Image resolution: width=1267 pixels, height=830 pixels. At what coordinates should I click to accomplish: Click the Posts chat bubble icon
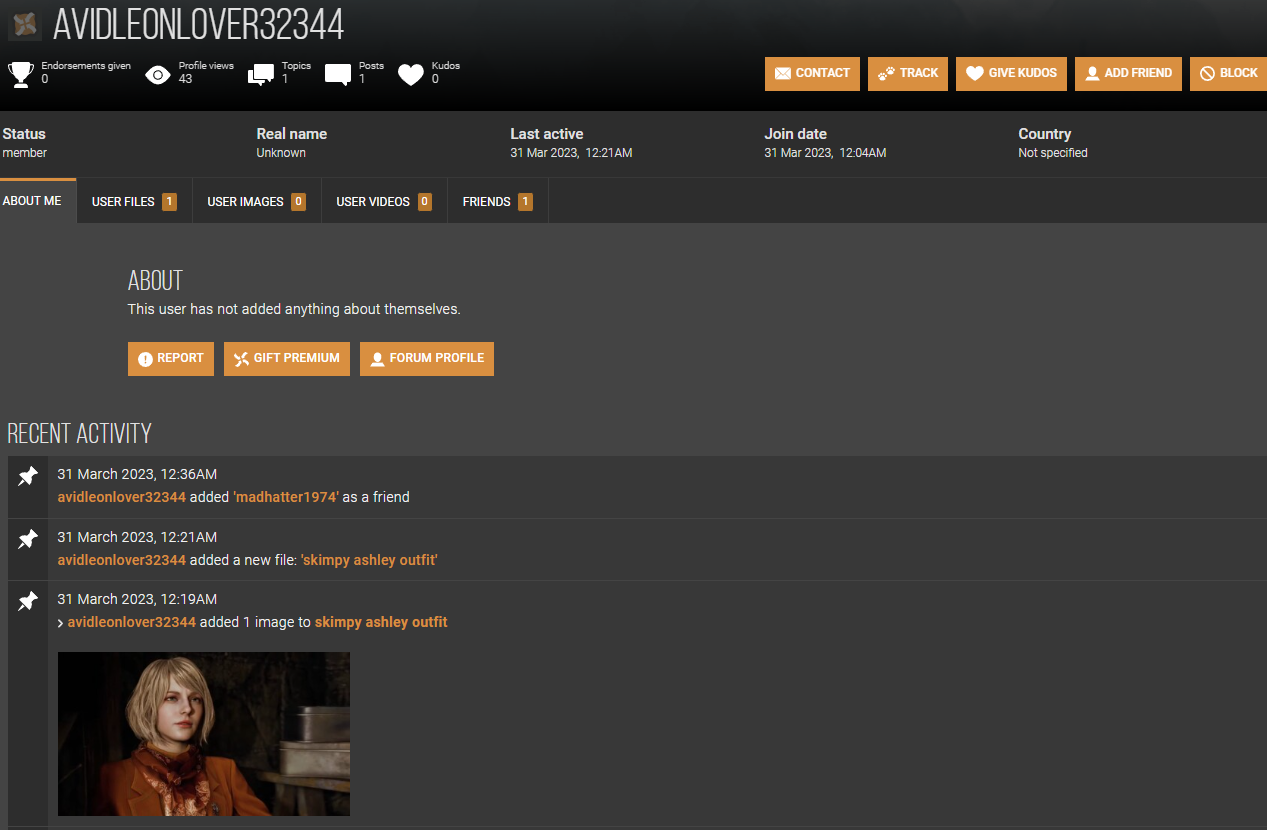(338, 74)
